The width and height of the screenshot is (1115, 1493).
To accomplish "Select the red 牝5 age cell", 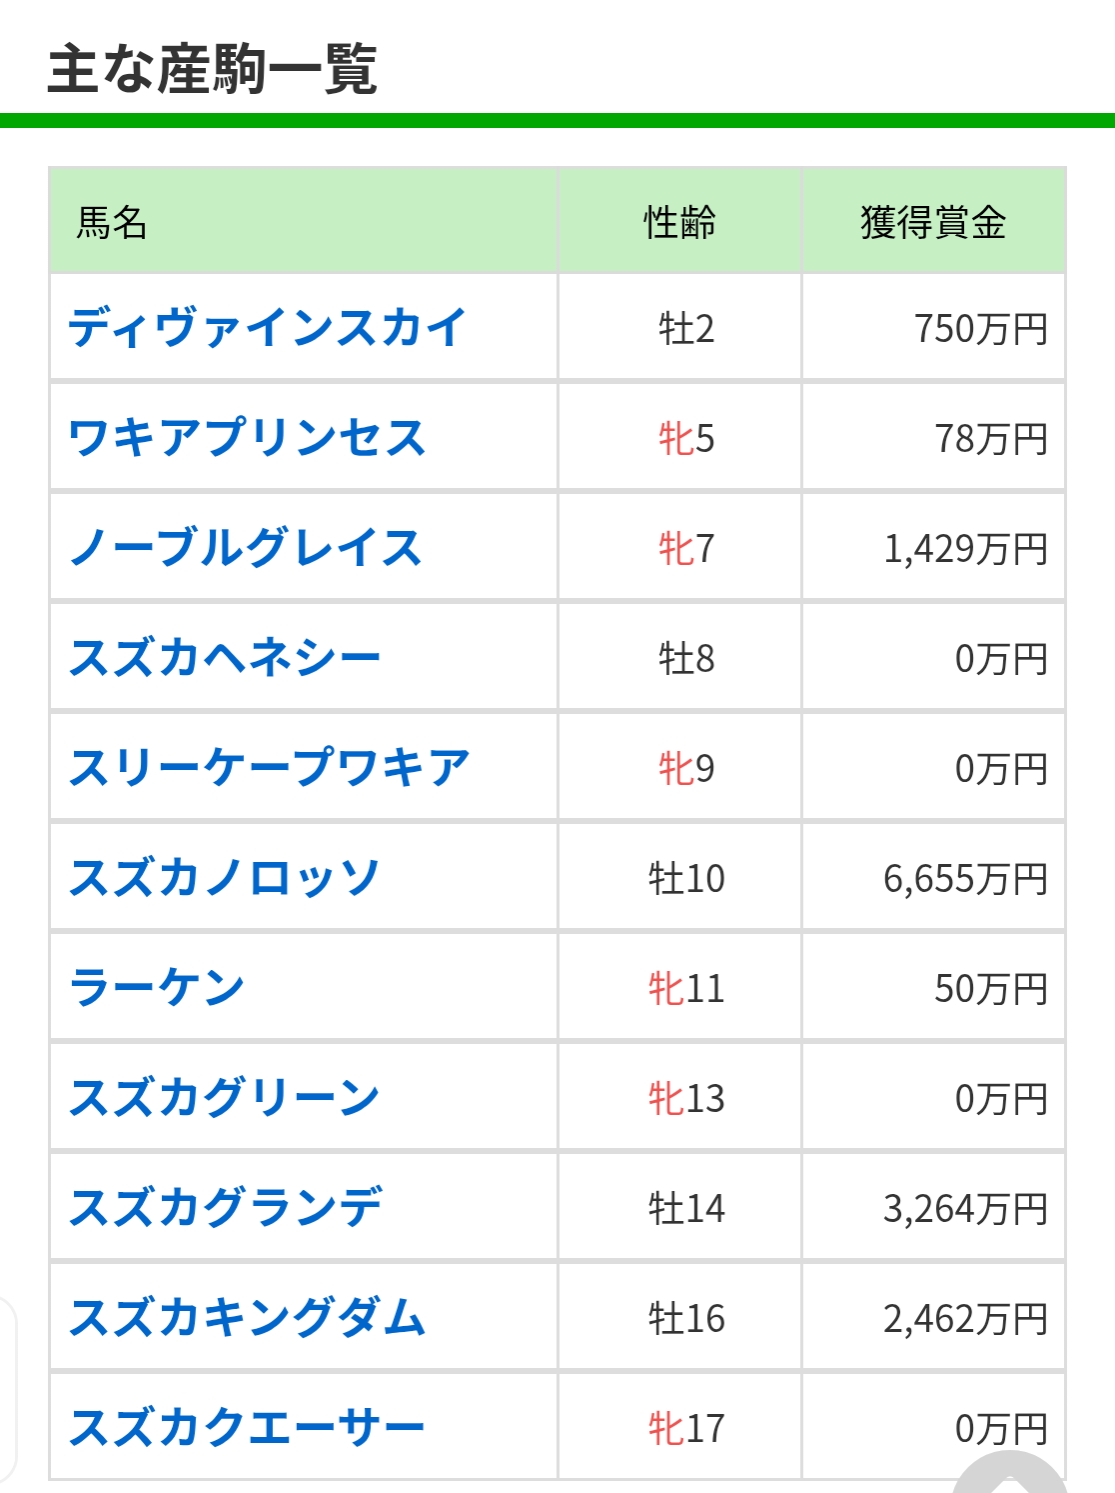I will coord(686,438).
